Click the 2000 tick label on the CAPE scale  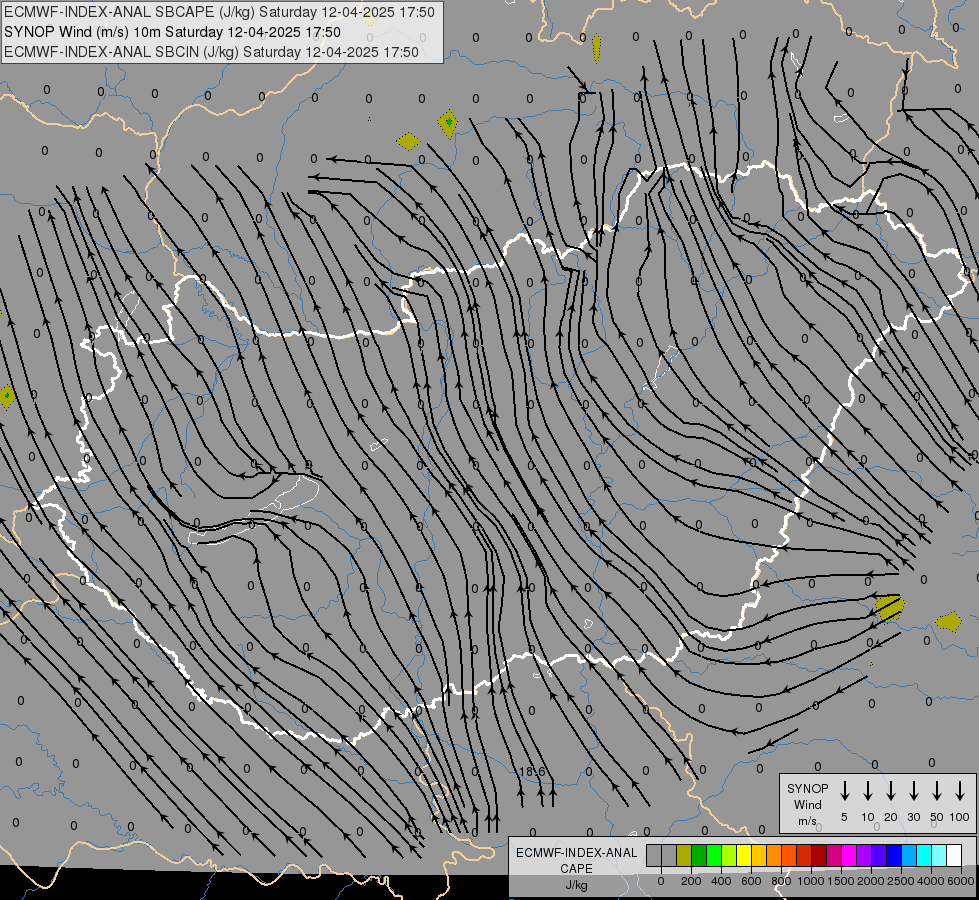click(870, 881)
